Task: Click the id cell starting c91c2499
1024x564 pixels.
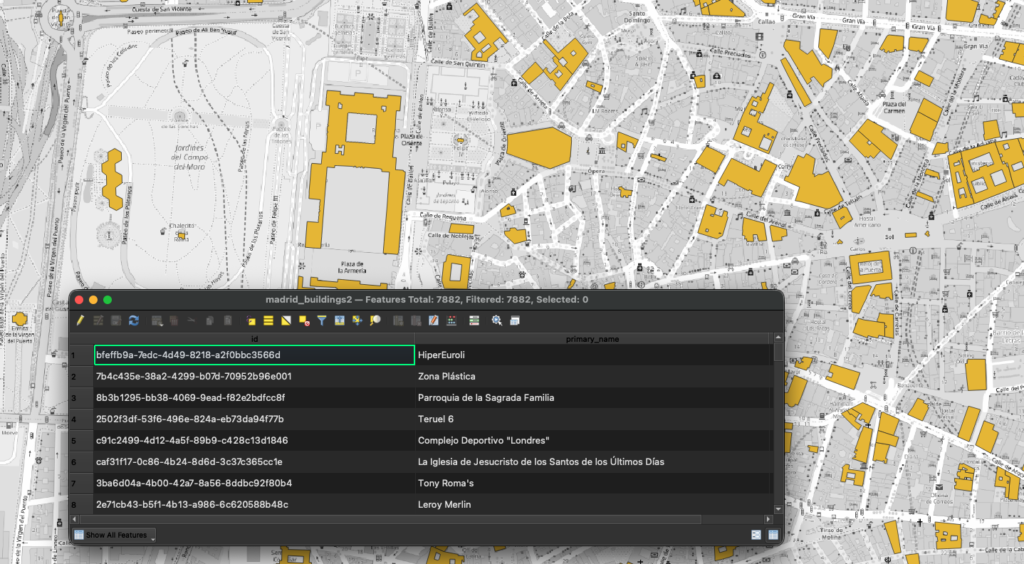Action: coord(255,441)
